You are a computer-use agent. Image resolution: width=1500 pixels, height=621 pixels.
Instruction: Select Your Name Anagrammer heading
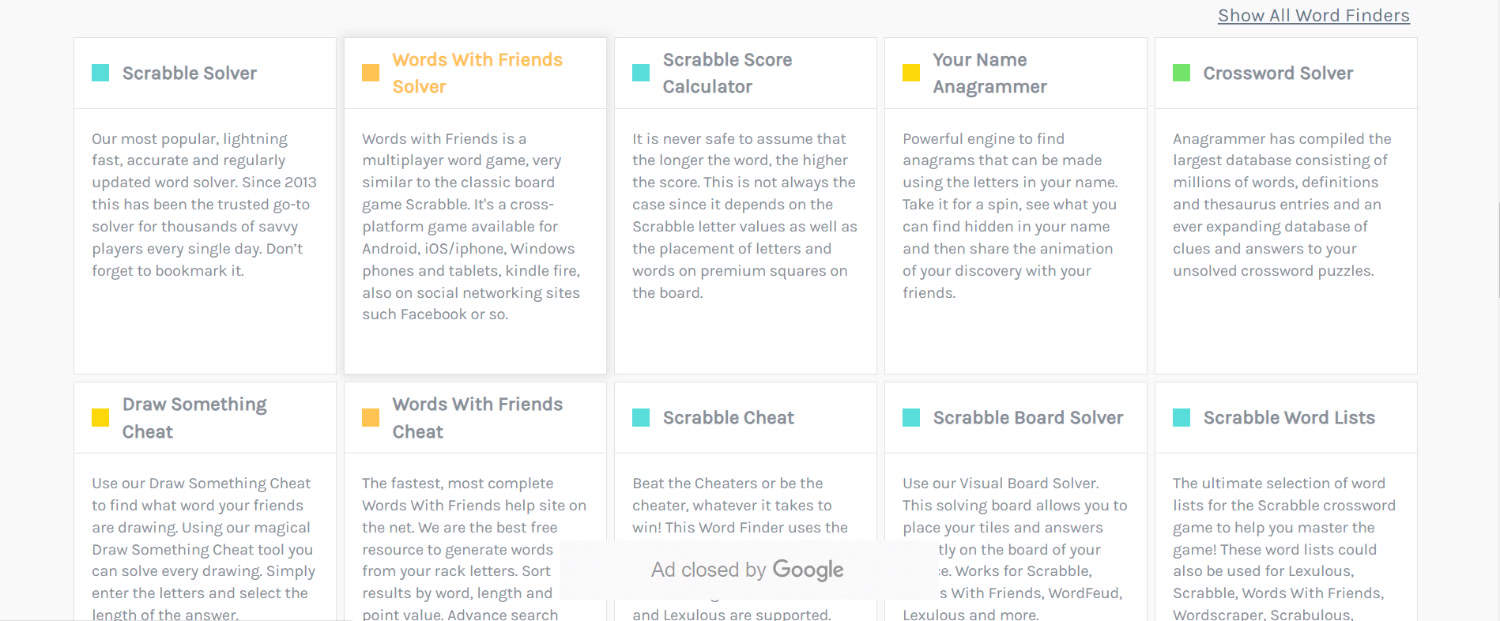(989, 73)
